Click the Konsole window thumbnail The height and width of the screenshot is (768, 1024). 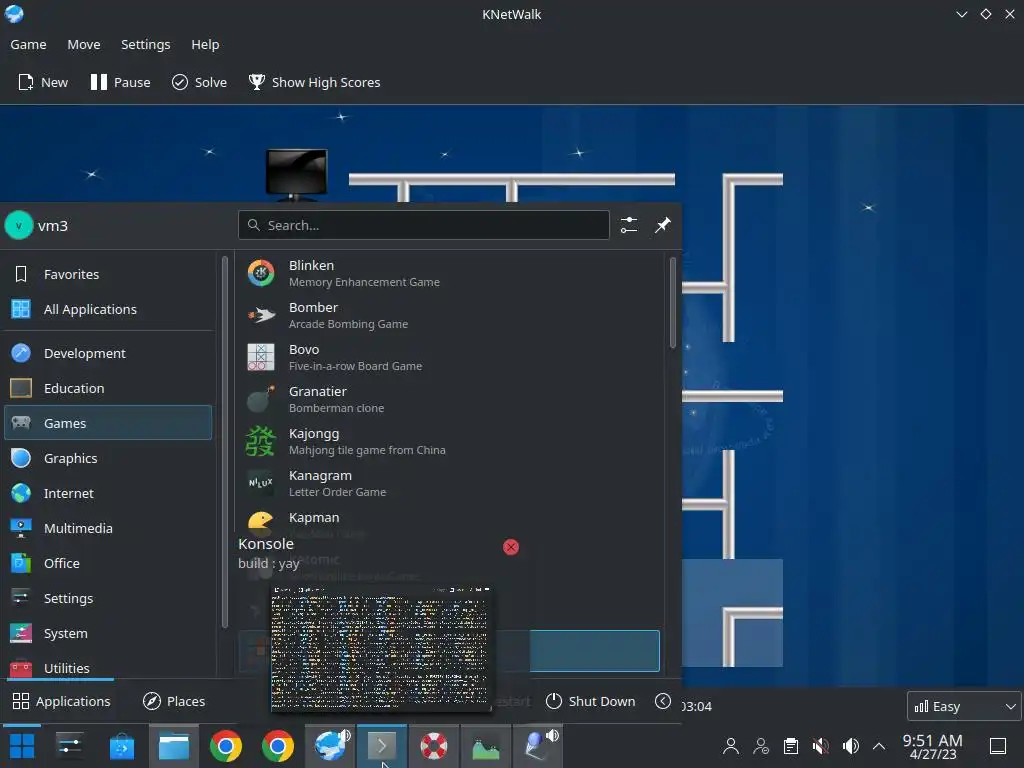click(381, 648)
